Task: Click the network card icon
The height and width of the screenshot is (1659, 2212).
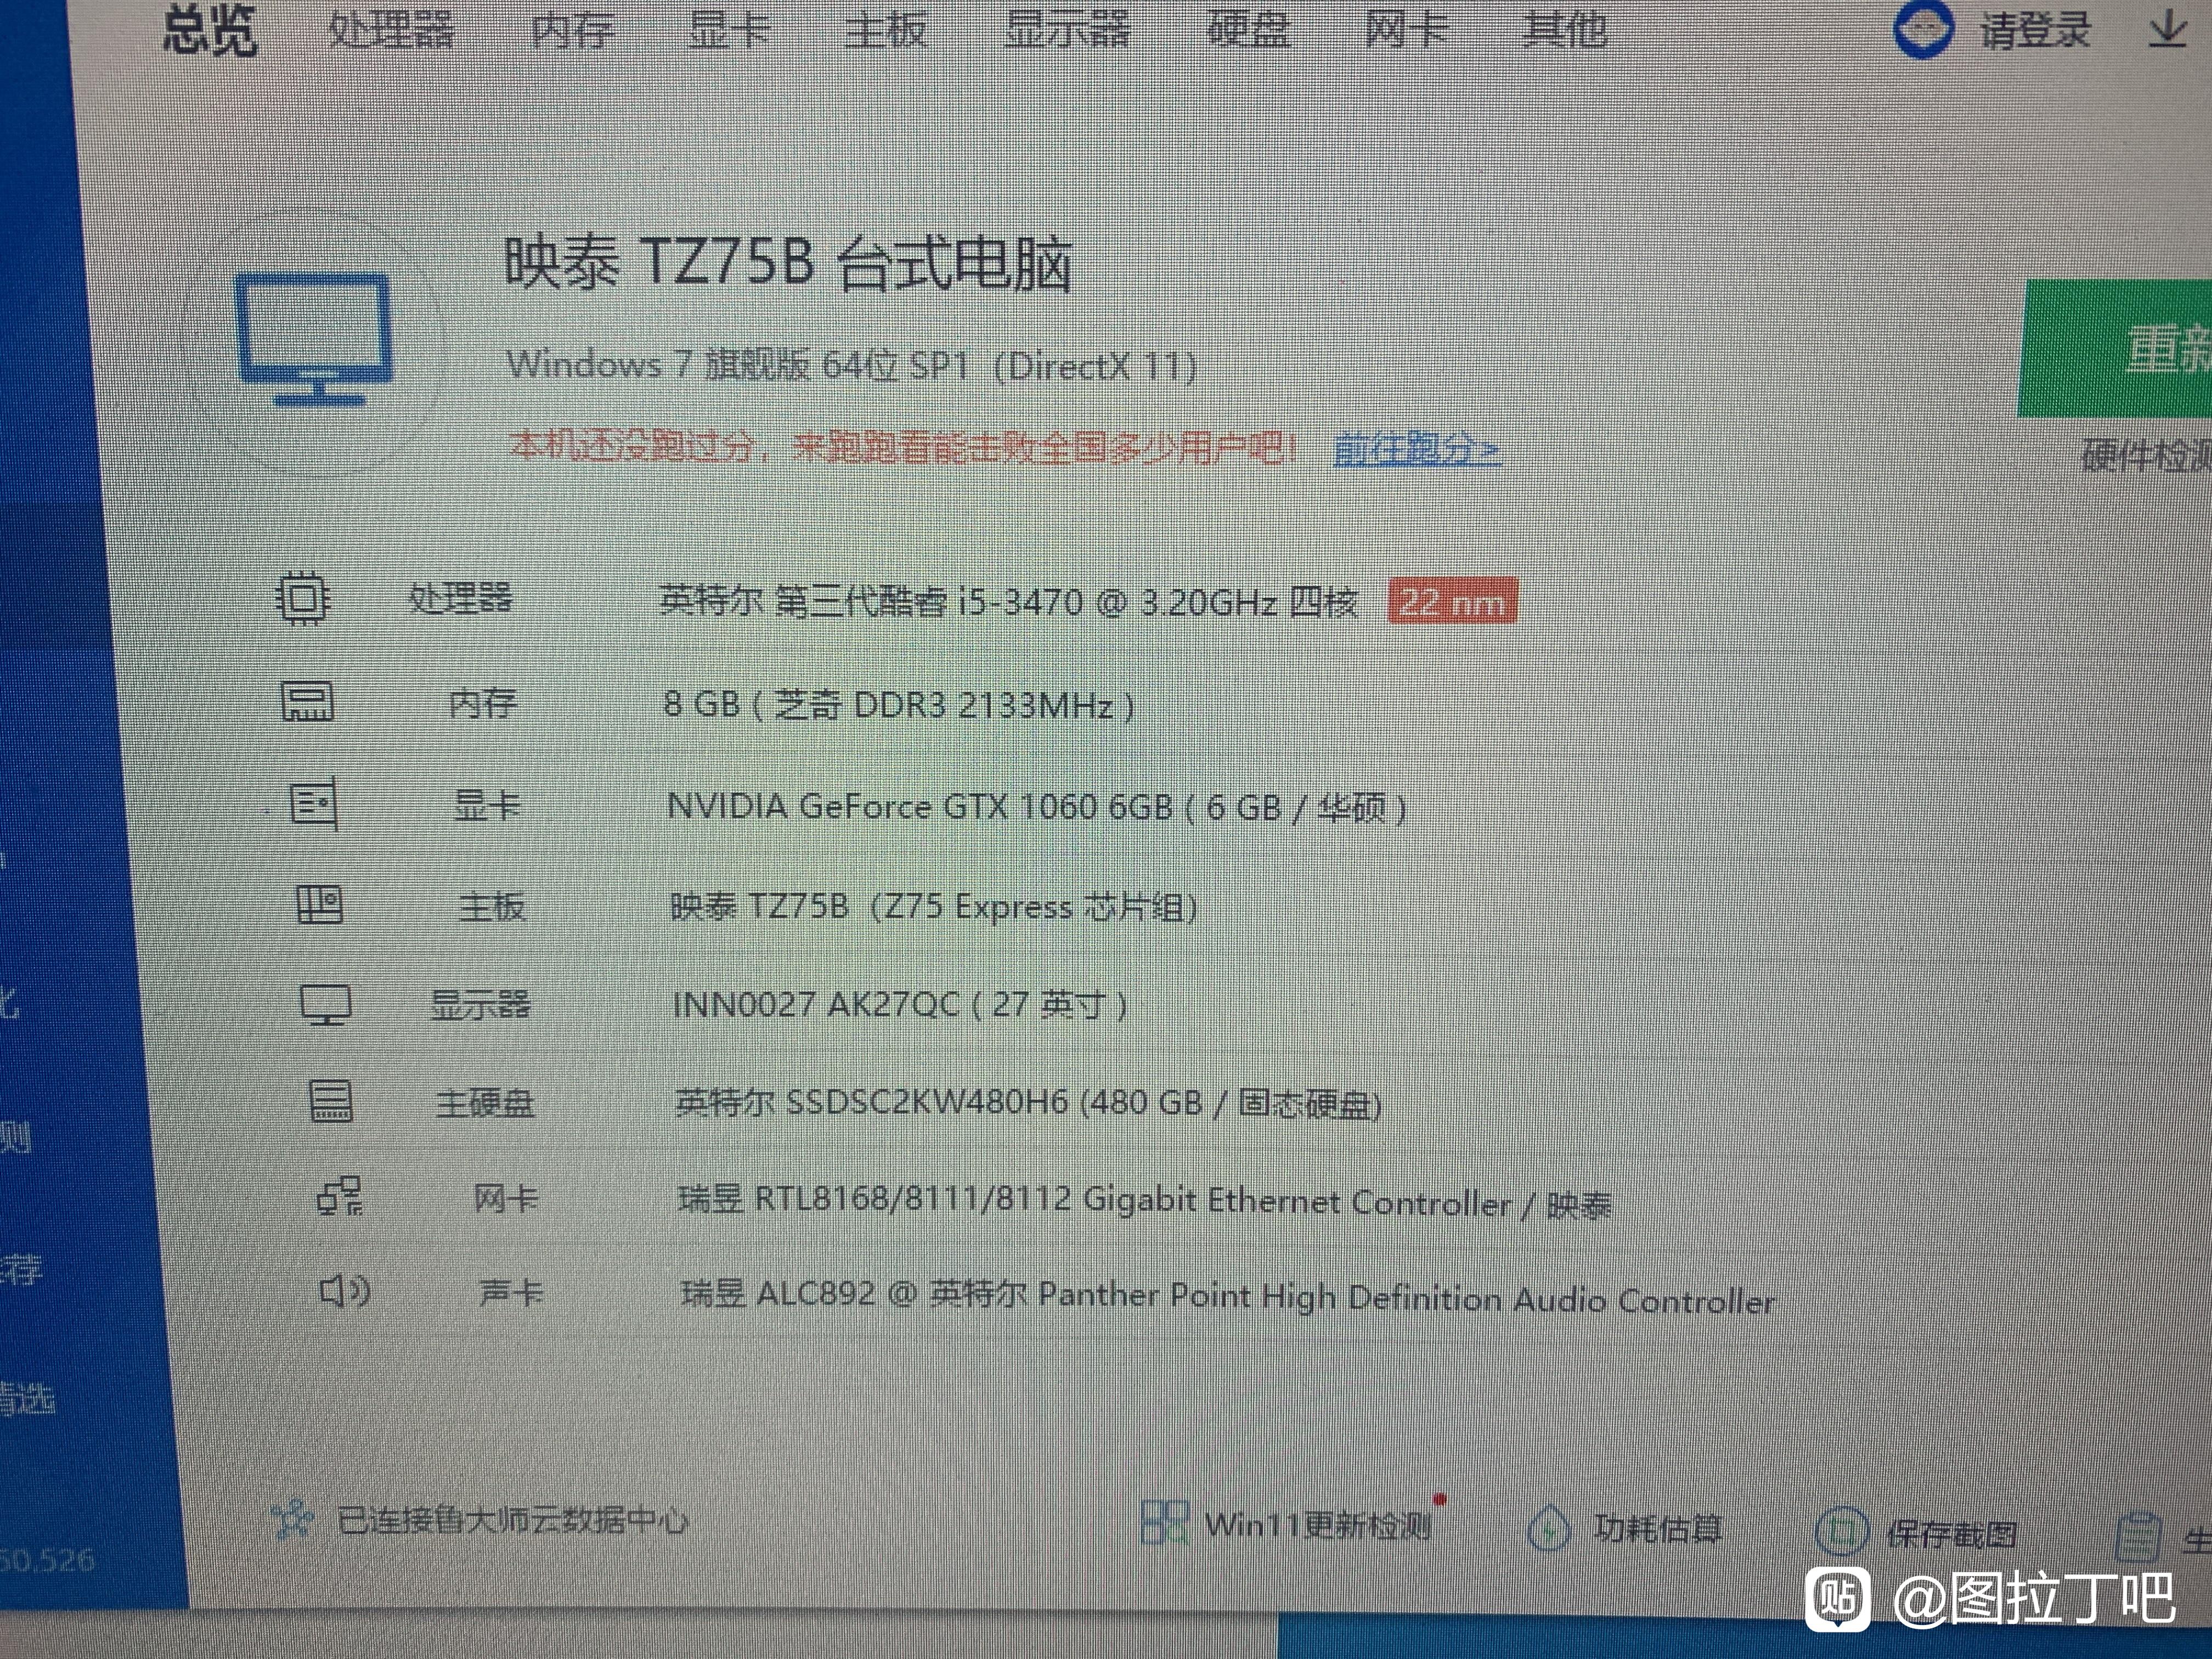Action: 340,1196
